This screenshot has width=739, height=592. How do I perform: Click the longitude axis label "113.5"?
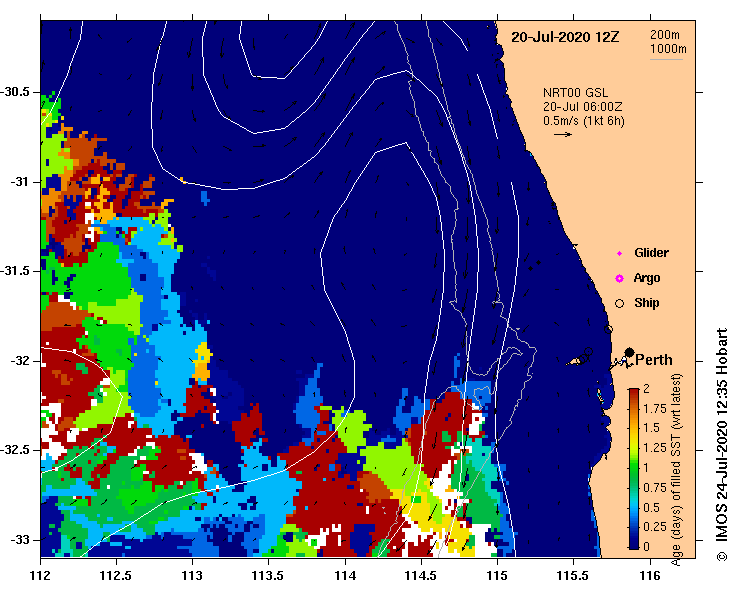coord(269,576)
